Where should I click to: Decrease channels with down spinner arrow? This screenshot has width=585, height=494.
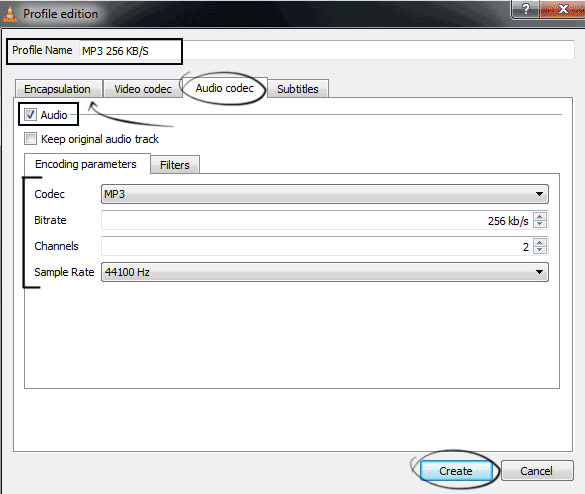[540, 250]
